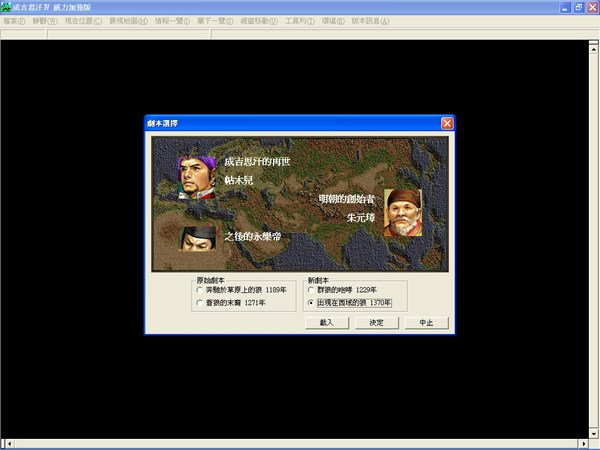Click the horizontal scrollbar right arrow
This screenshot has height=450, width=600.
584,444
